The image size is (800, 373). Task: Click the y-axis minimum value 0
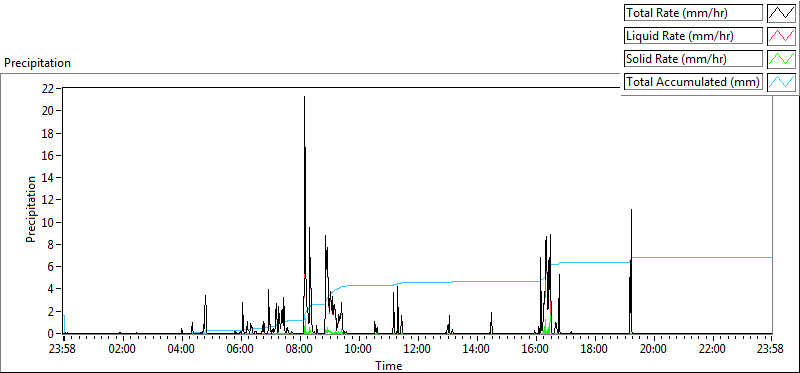pos(51,334)
